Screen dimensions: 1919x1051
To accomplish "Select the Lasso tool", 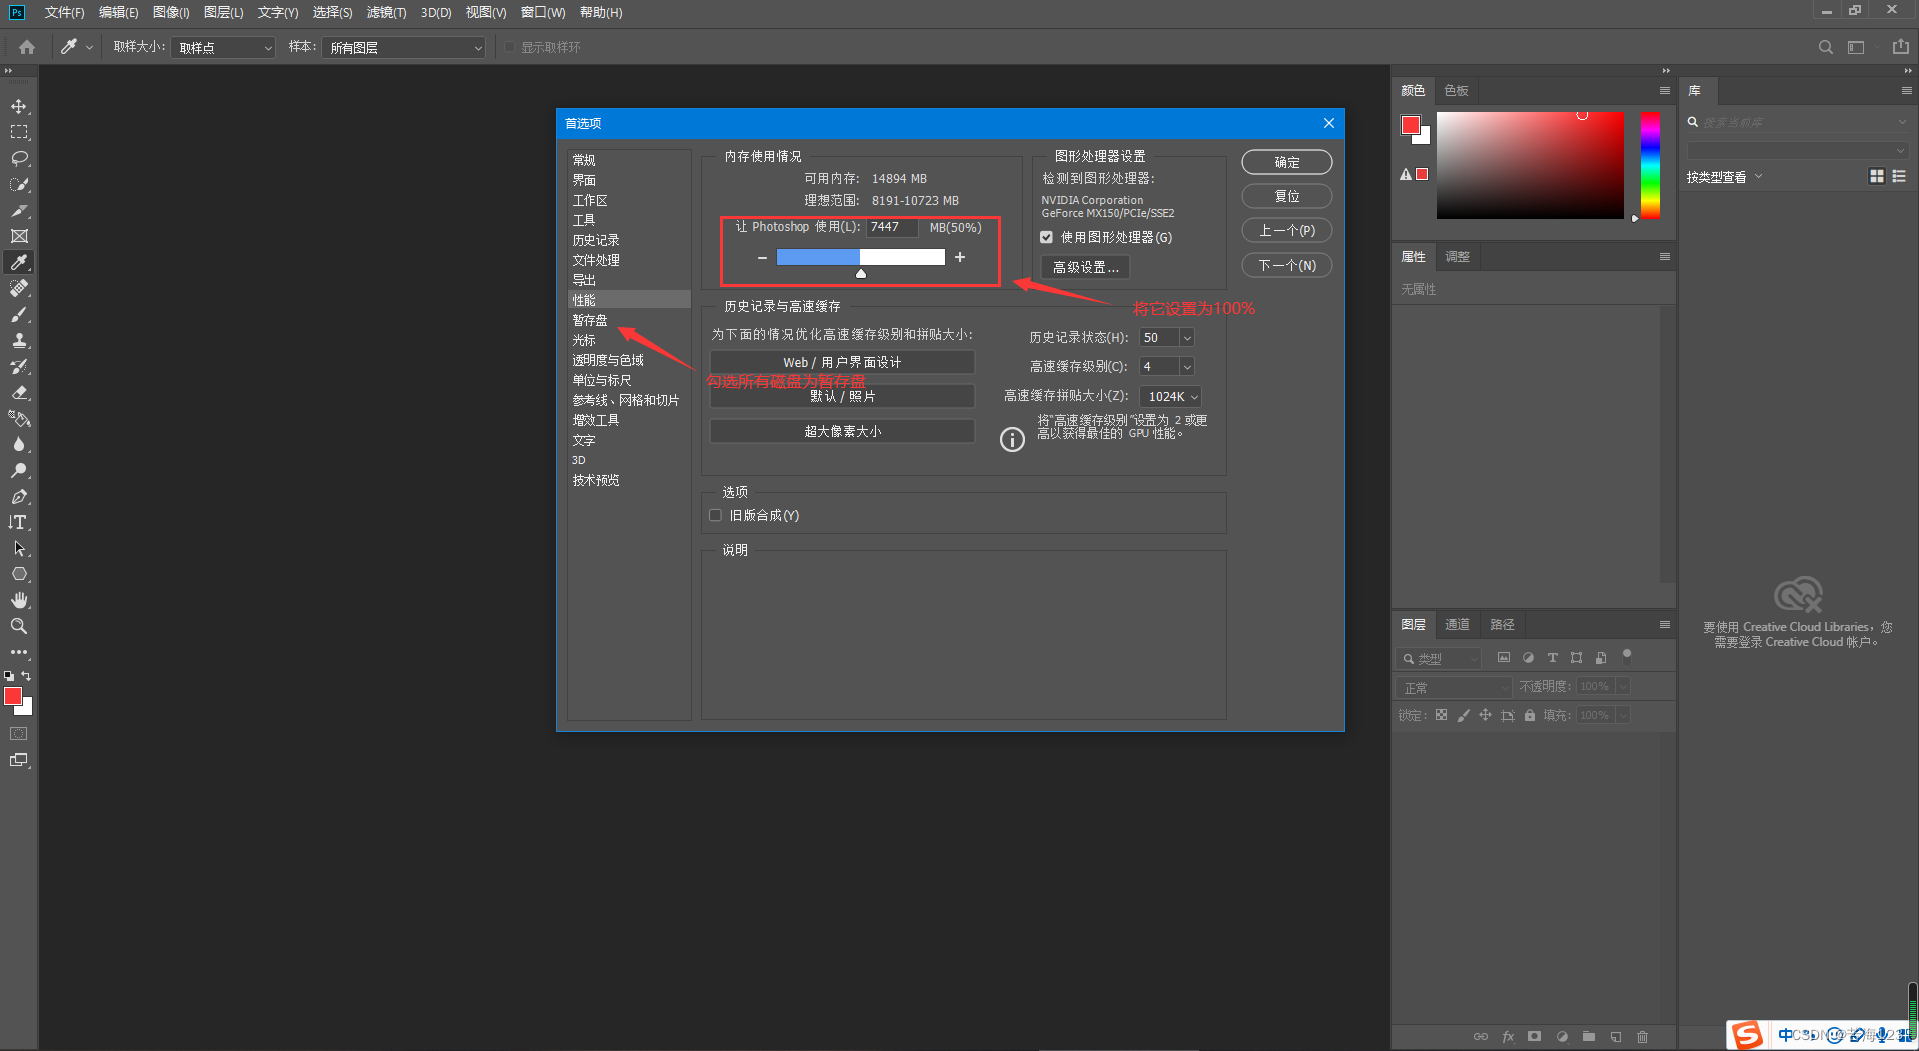I will pos(19,158).
